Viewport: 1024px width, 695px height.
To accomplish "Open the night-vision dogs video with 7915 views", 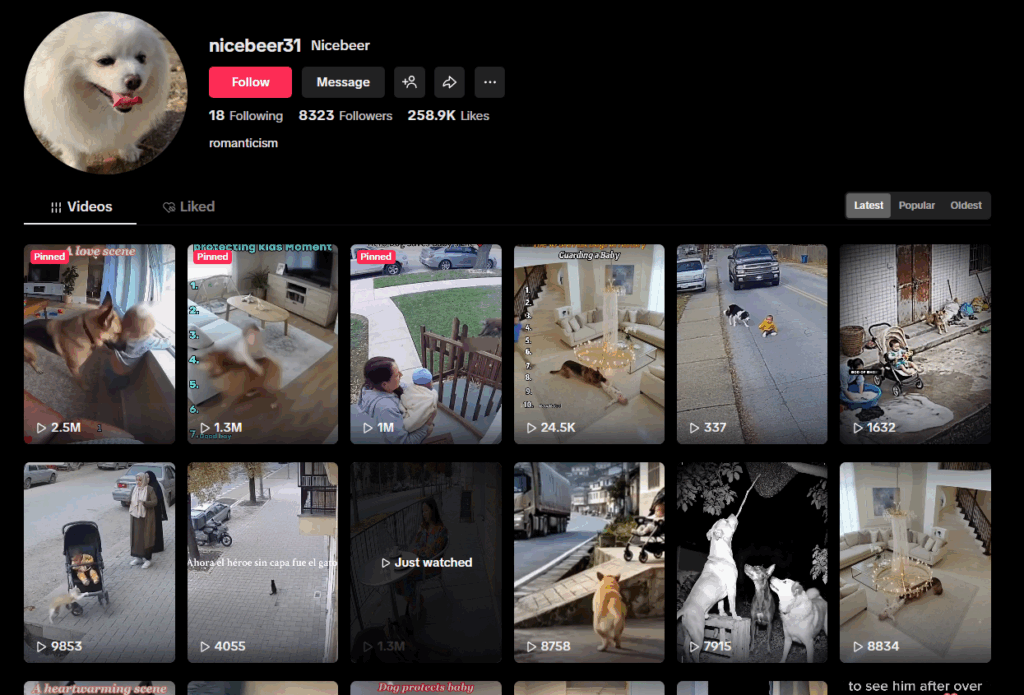I will (x=752, y=562).
